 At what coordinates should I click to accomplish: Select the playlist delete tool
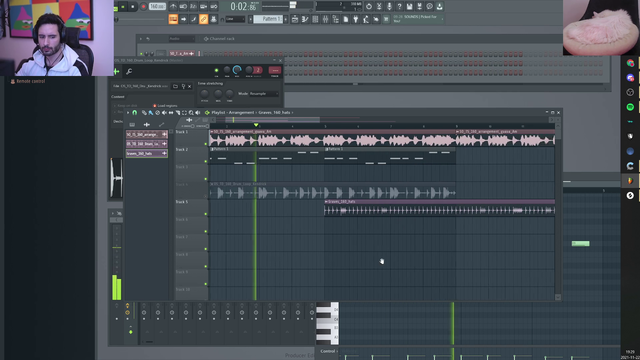click(158, 113)
